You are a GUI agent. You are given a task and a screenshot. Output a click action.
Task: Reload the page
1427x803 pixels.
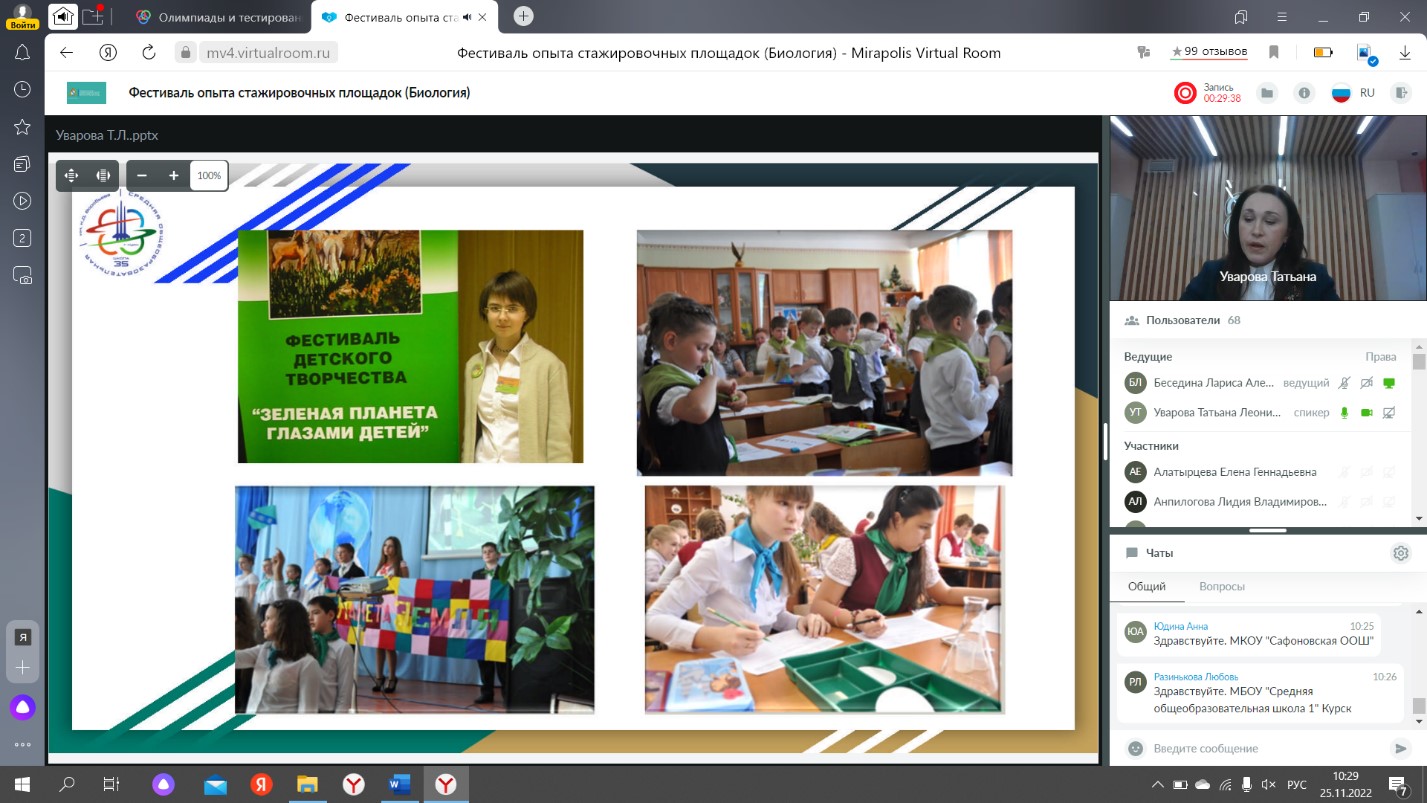149,53
